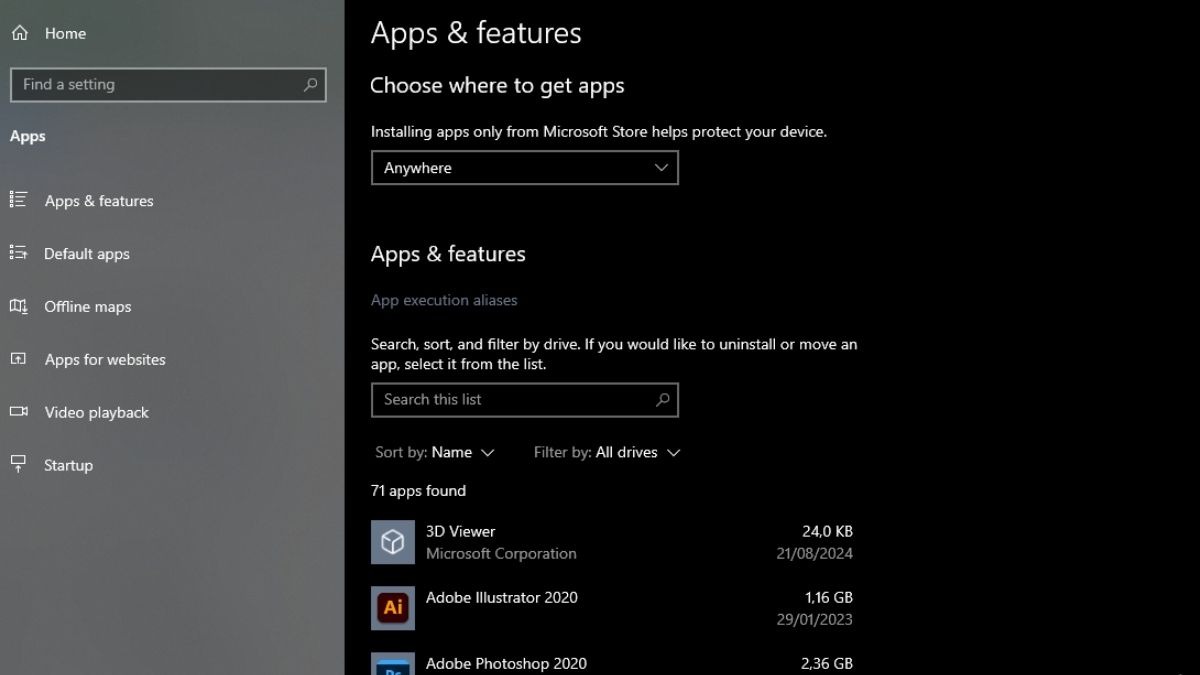
Task: Open Startup settings page
Action: click(x=68, y=466)
